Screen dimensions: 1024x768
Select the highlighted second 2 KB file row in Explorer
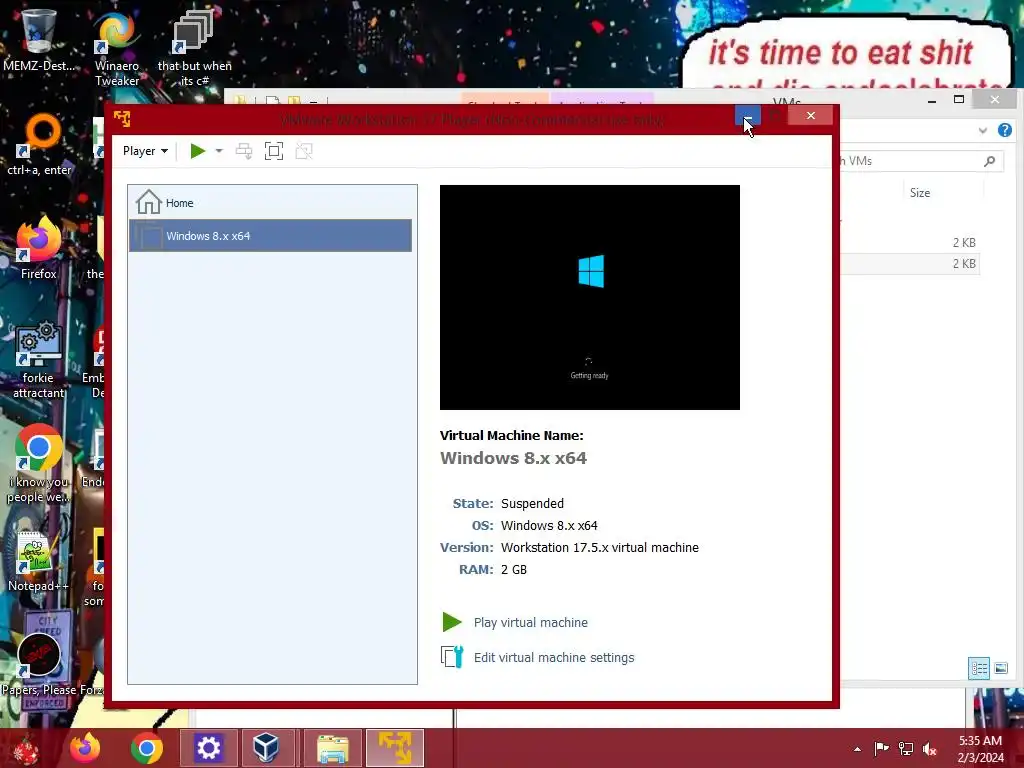pyautogui.click(x=909, y=263)
